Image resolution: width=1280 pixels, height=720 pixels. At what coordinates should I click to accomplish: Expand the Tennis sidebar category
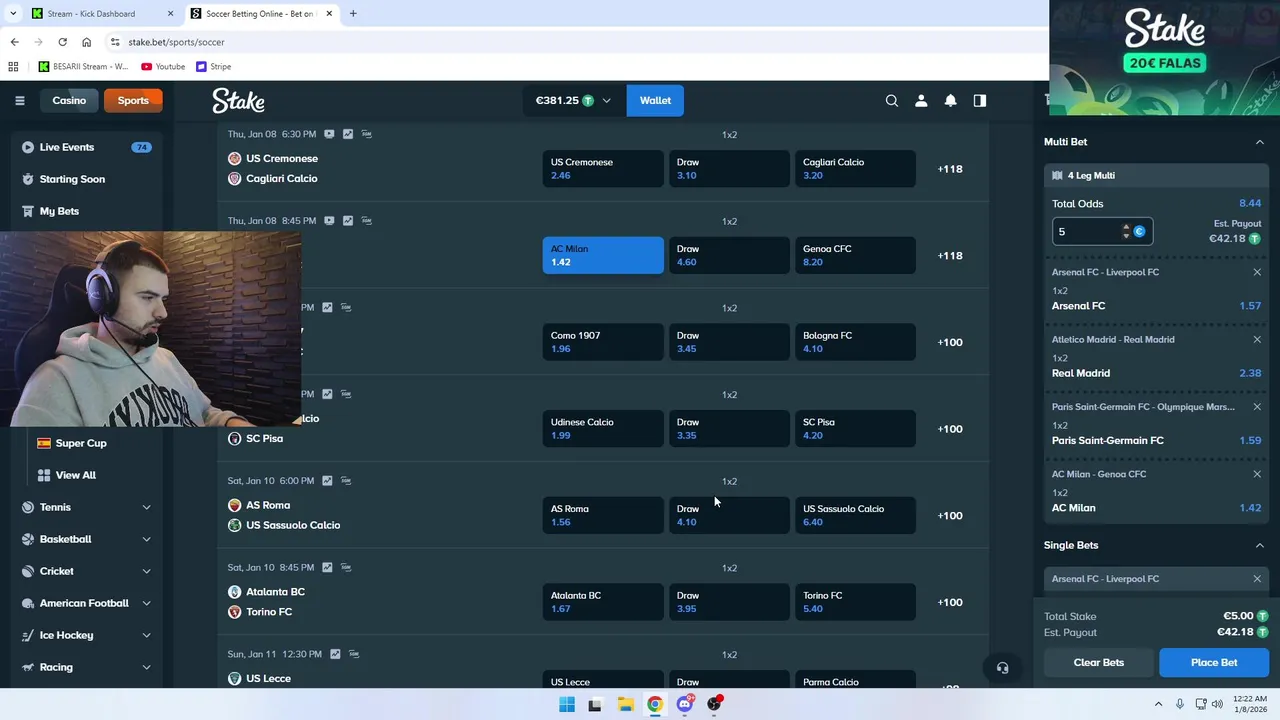click(x=146, y=507)
